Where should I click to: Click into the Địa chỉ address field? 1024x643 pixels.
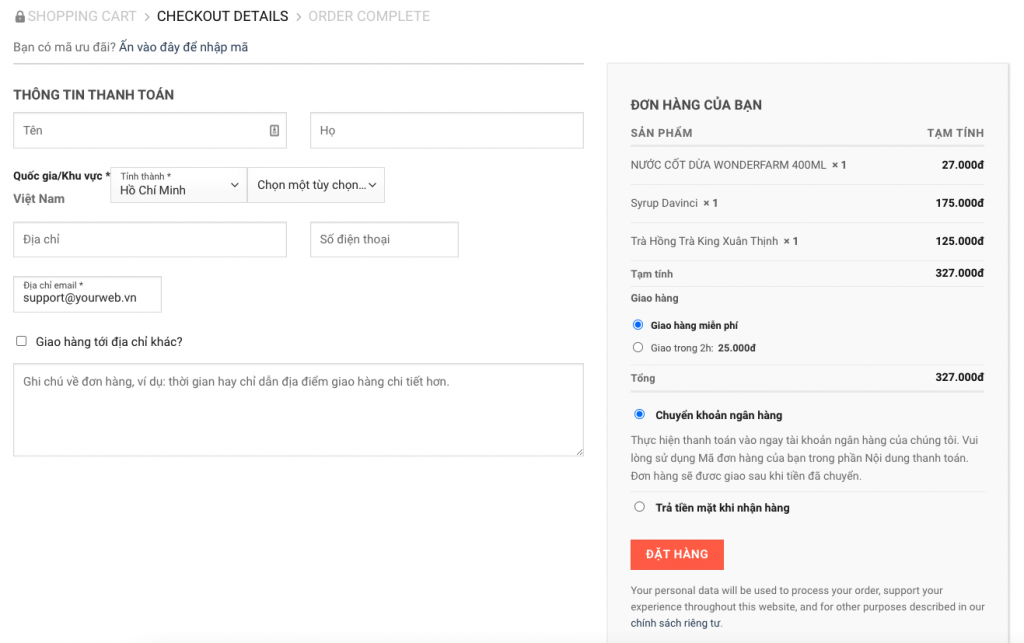tap(150, 240)
